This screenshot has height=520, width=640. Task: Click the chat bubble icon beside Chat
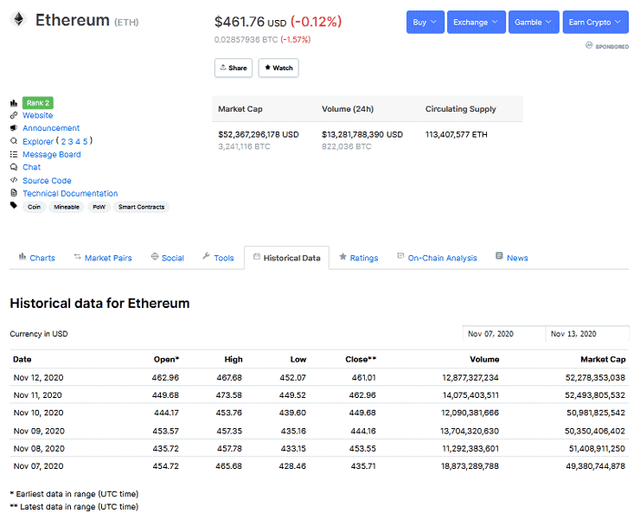coord(14,167)
